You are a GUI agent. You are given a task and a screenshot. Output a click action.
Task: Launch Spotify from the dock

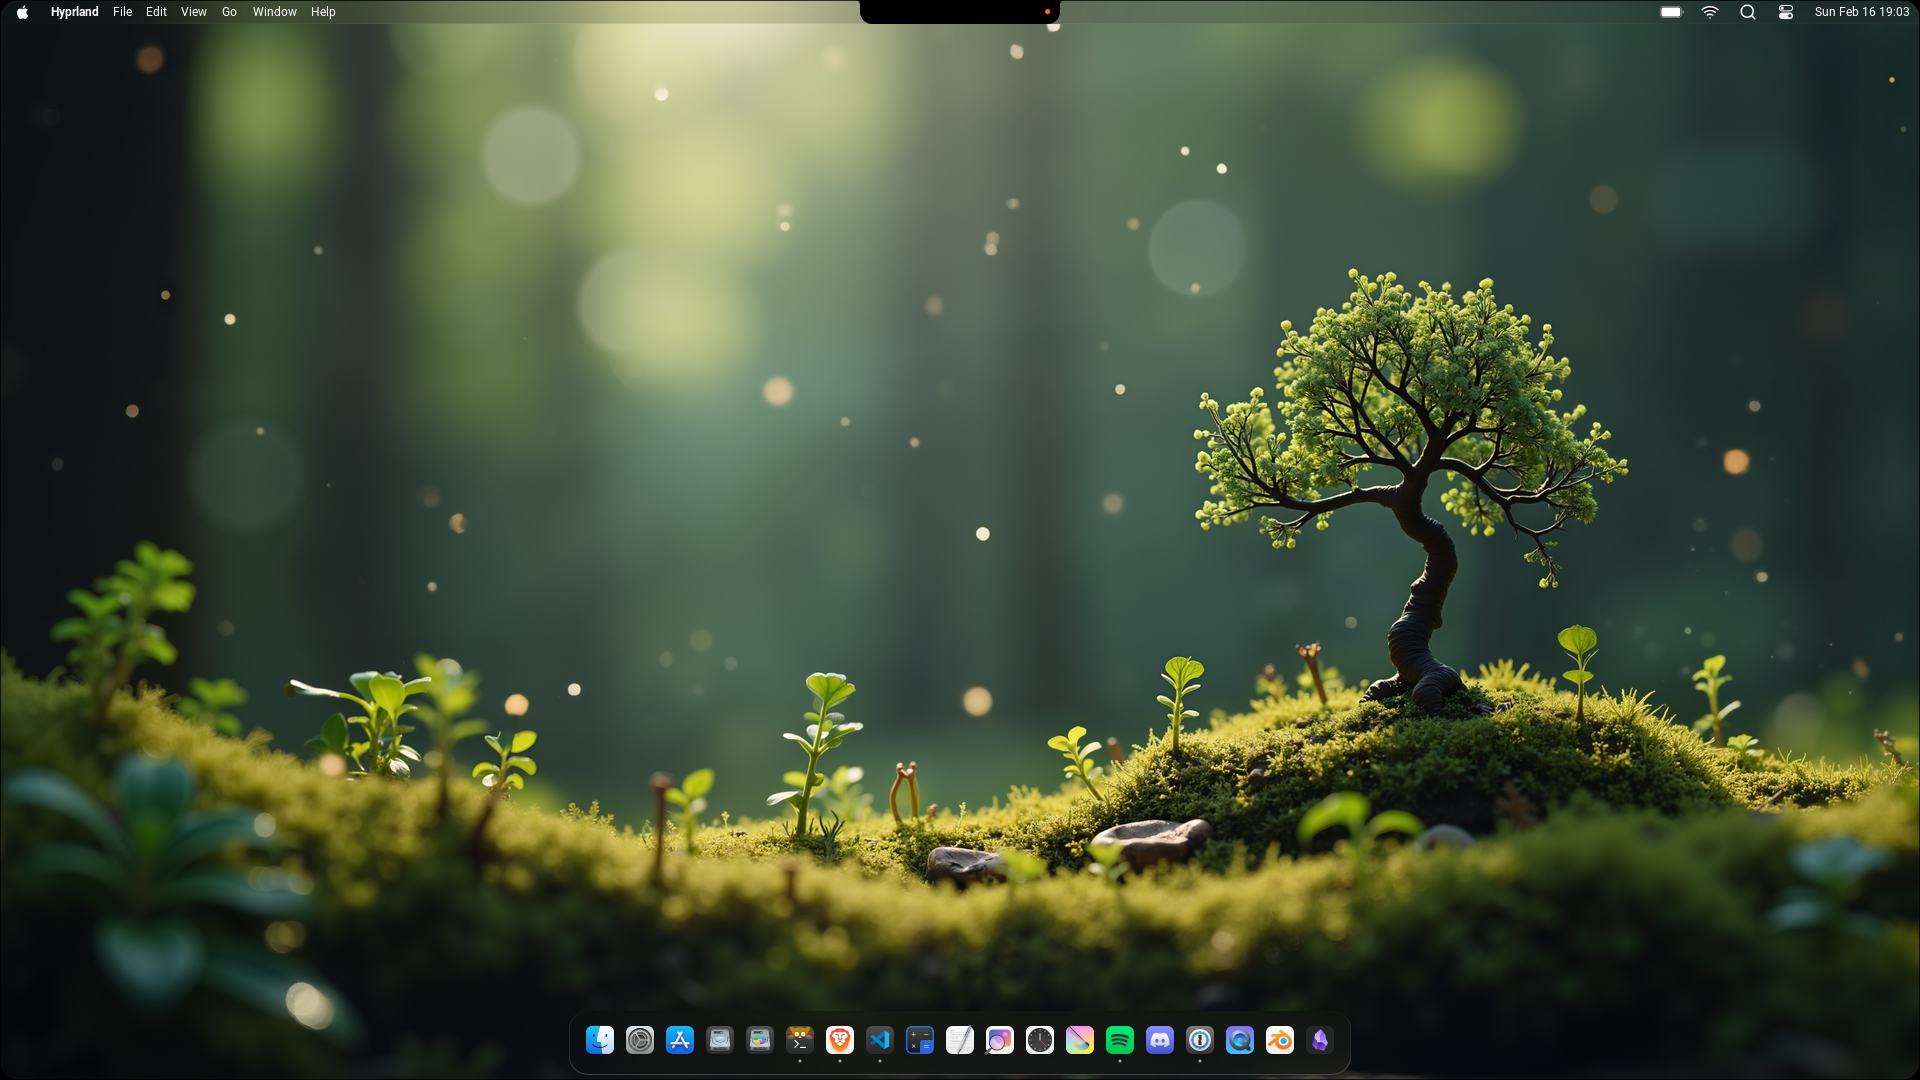[x=1120, y=1040]
